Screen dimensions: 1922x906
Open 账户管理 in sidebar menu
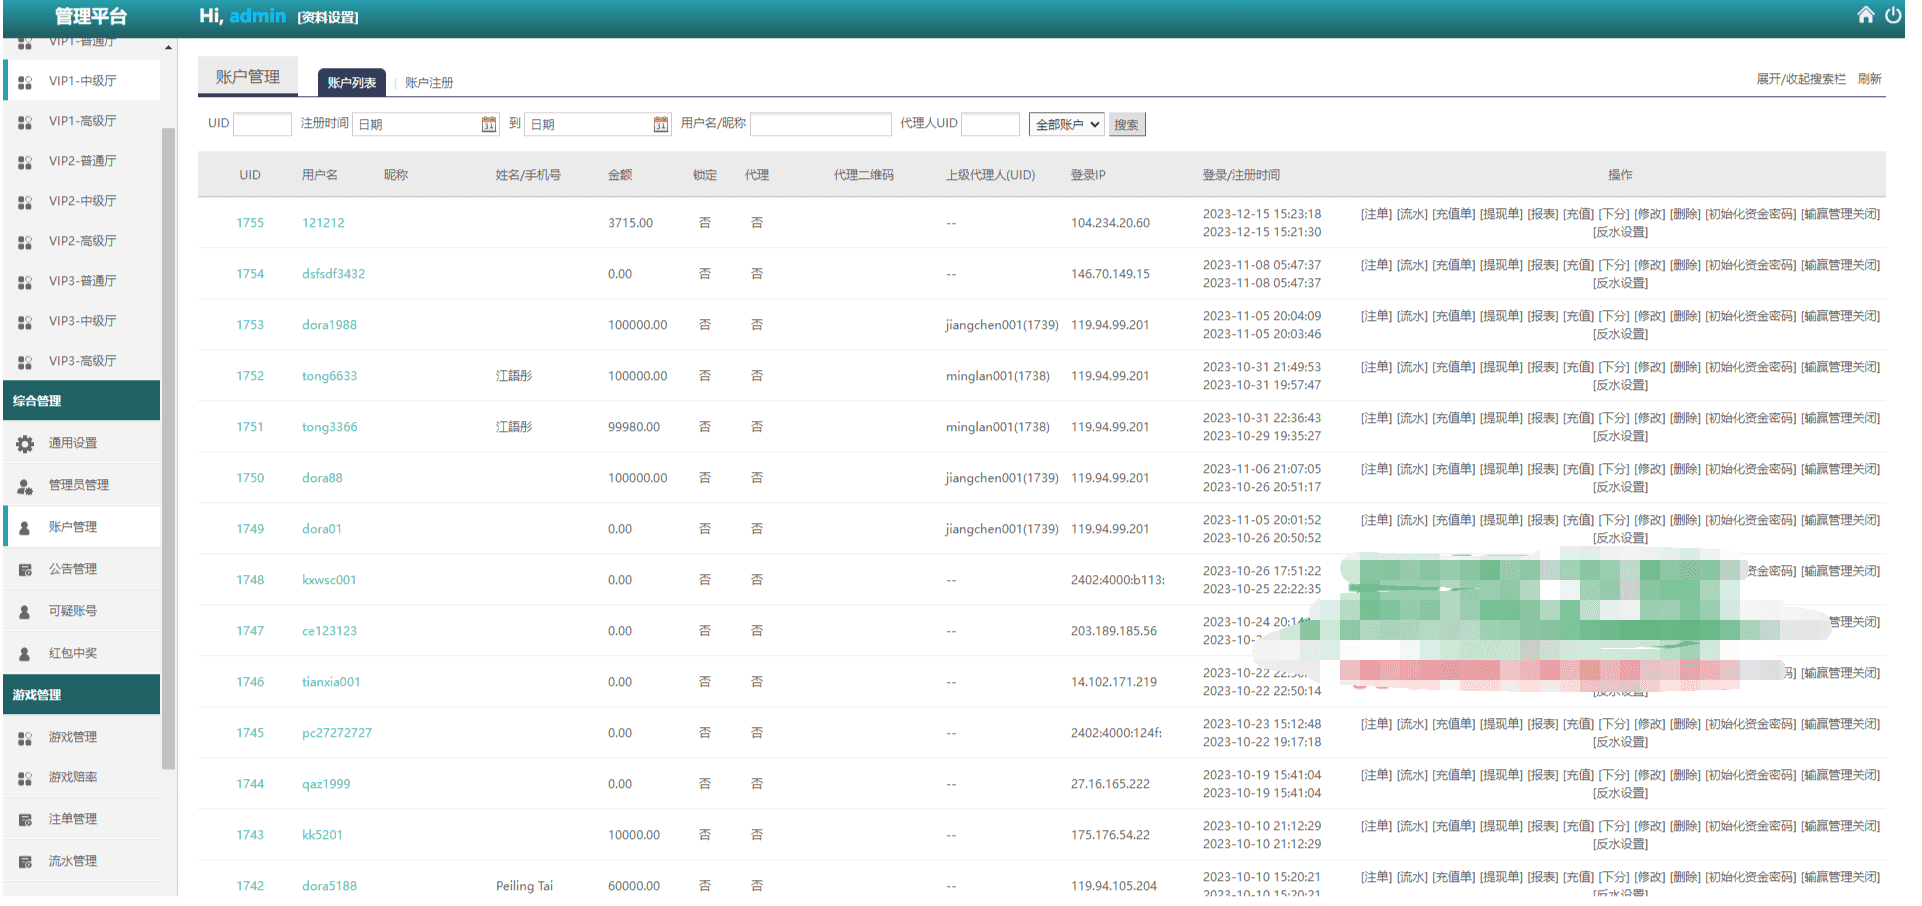[73, 527]
